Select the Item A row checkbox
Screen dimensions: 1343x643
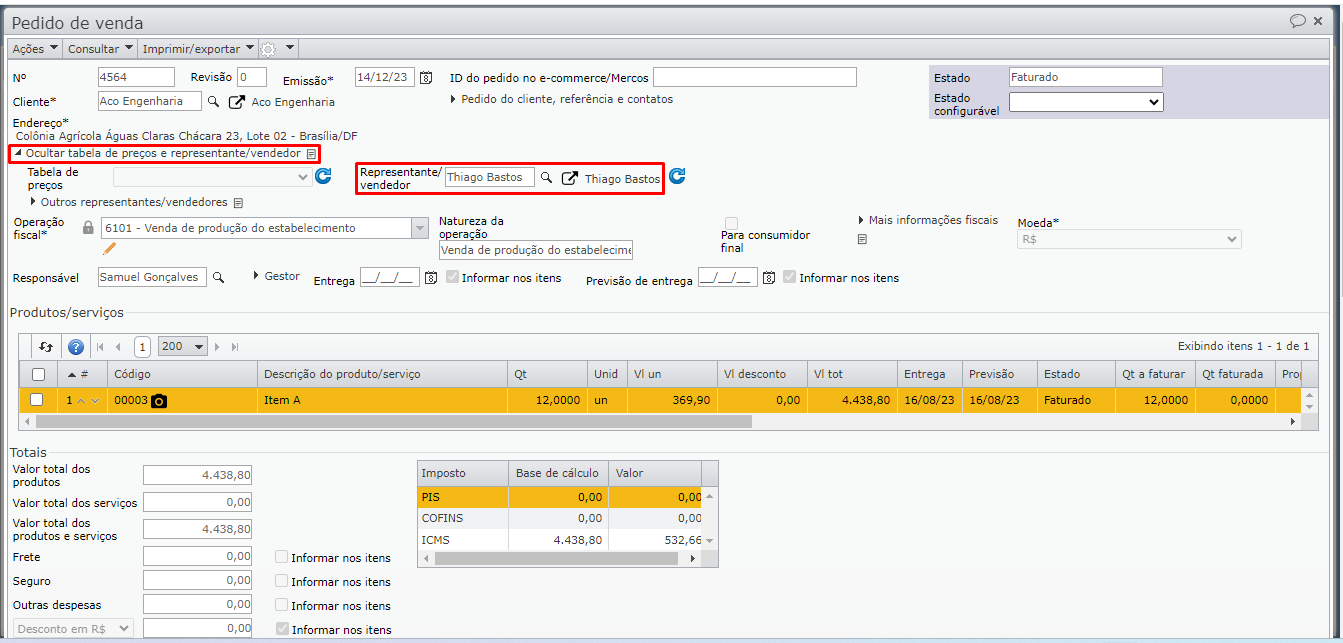coord(37,400)
